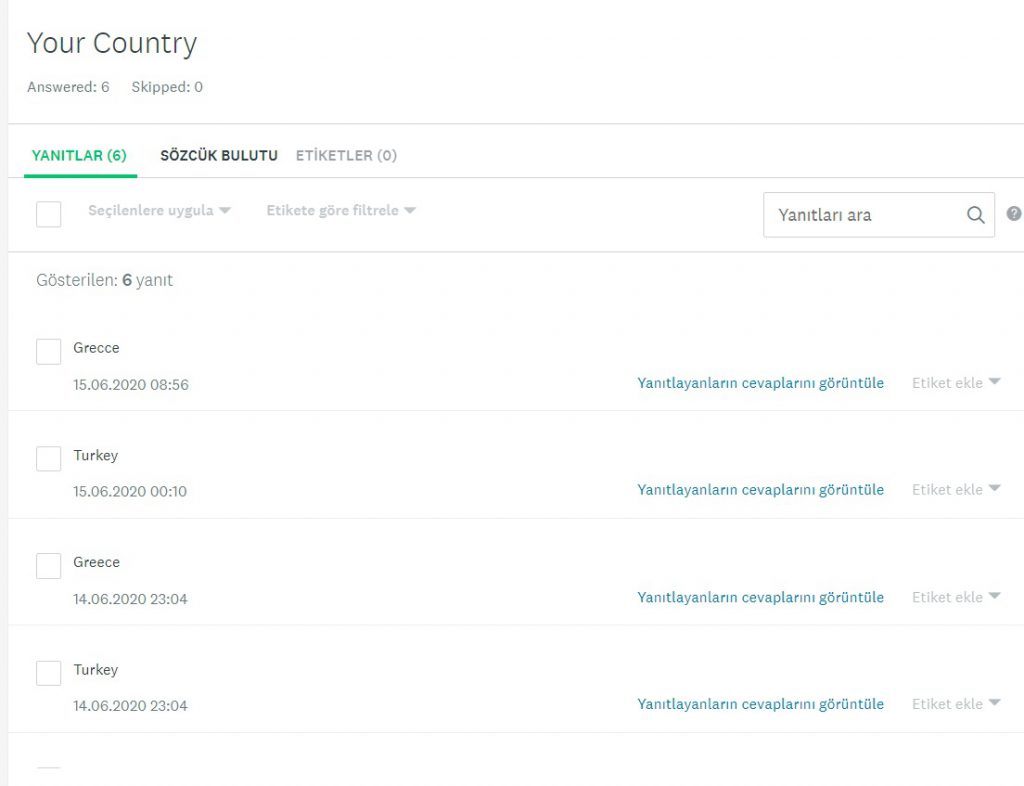
Task: Open the 'Seçilenlere uygula' dropdown
Action: point(159,211)
